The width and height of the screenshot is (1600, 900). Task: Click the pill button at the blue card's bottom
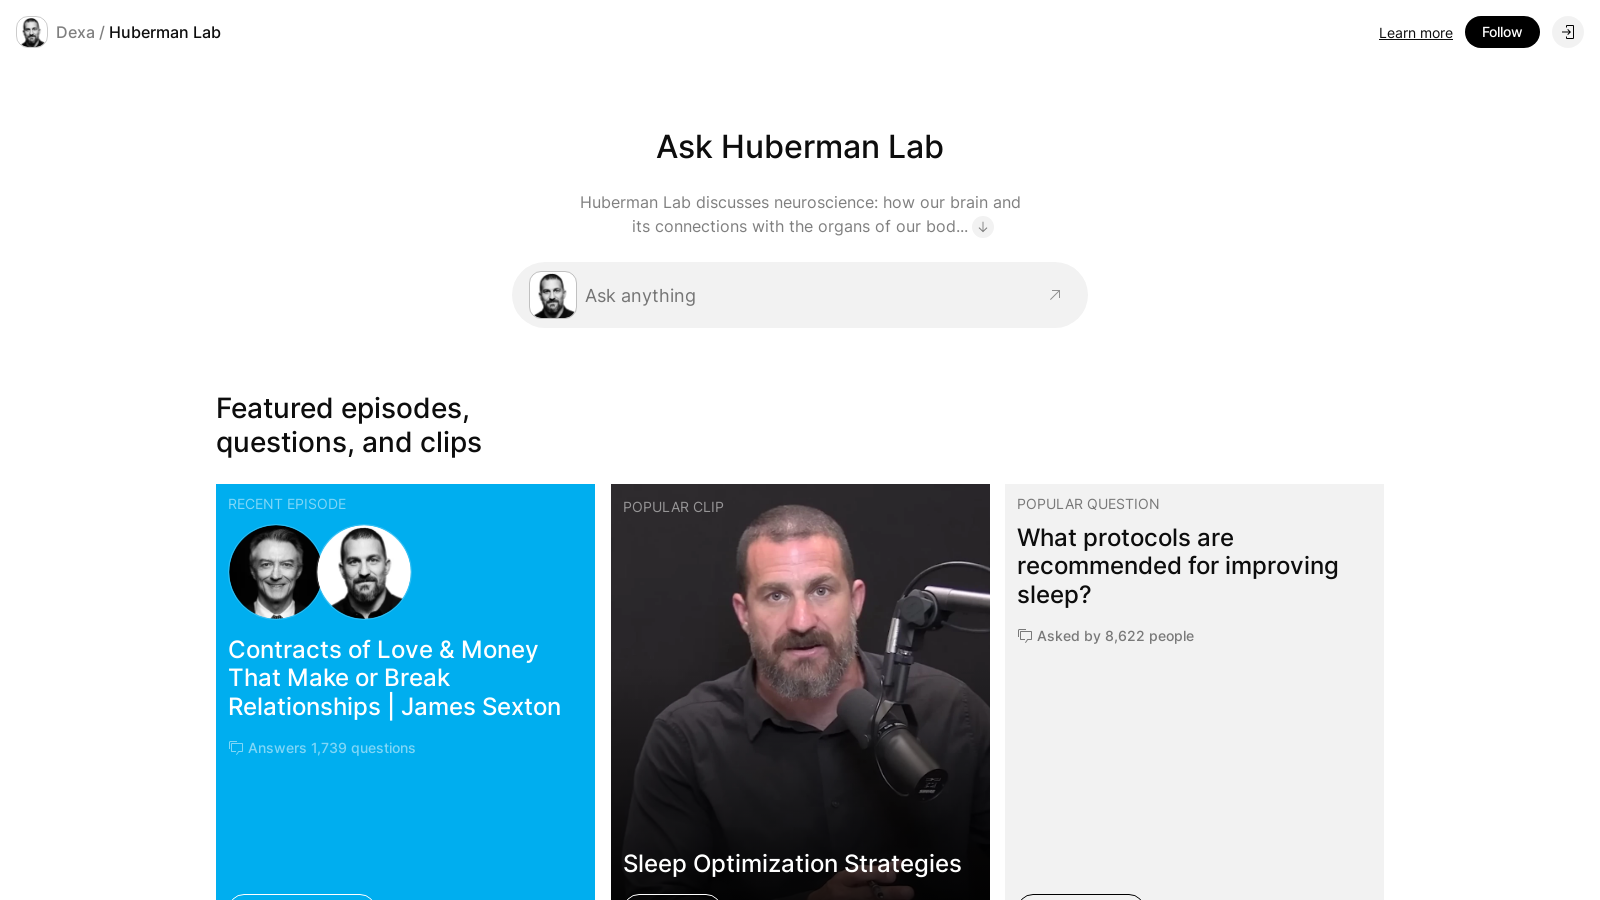(302, 897)
